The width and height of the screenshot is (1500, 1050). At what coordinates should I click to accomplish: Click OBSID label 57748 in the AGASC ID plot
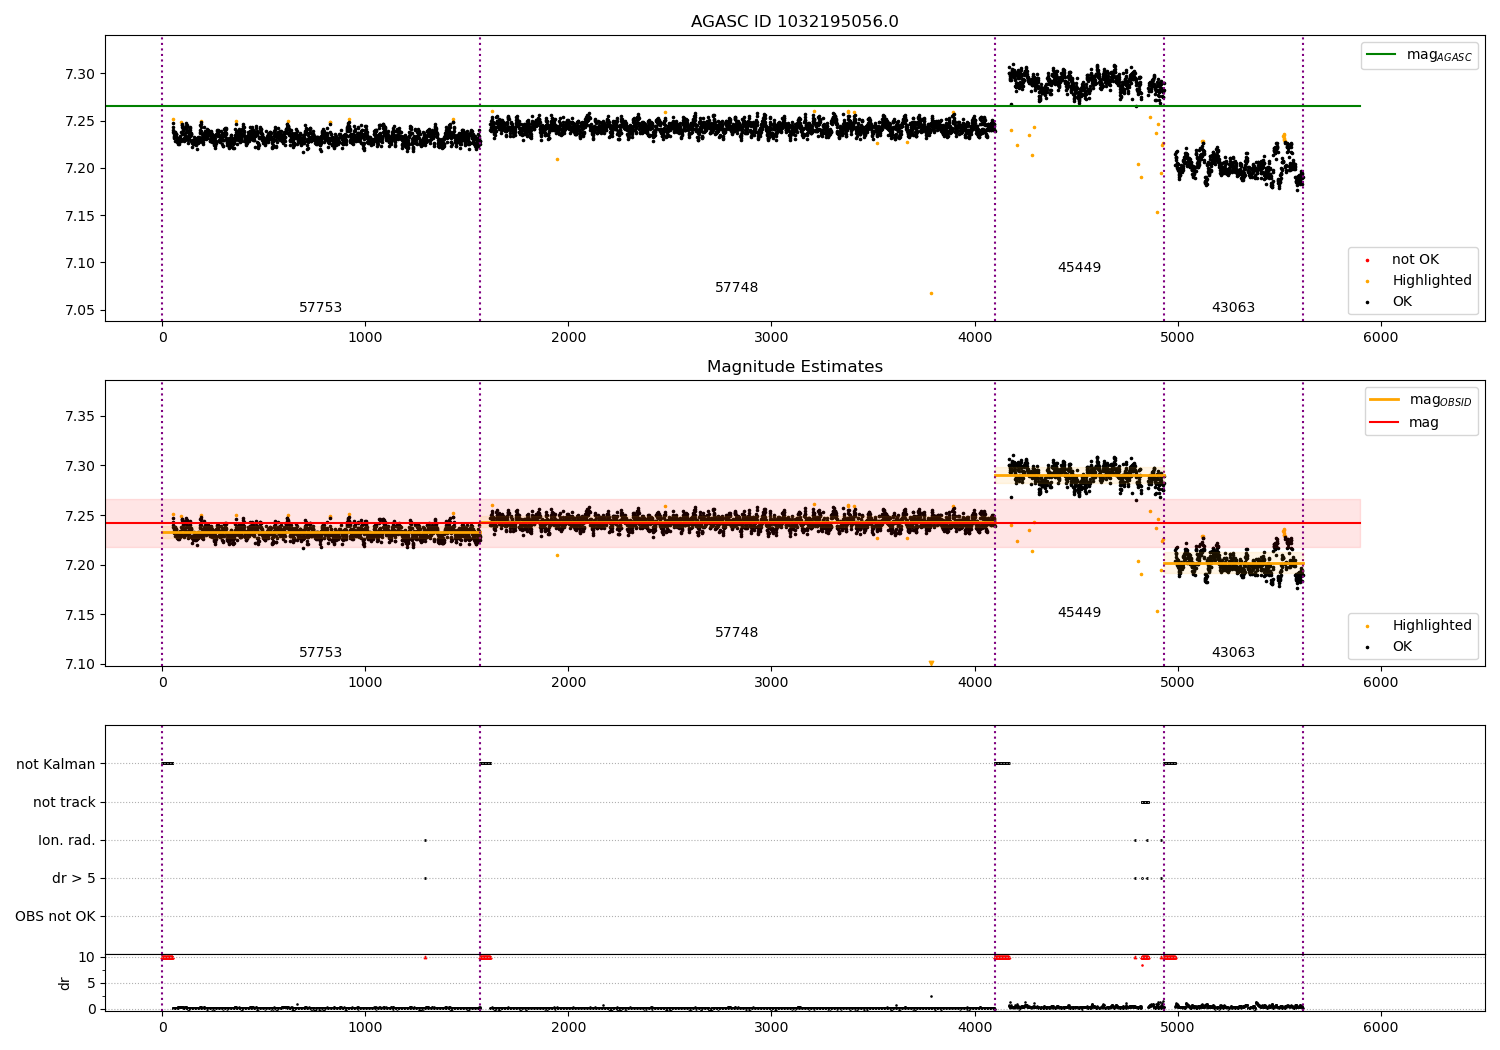[736, 288]
